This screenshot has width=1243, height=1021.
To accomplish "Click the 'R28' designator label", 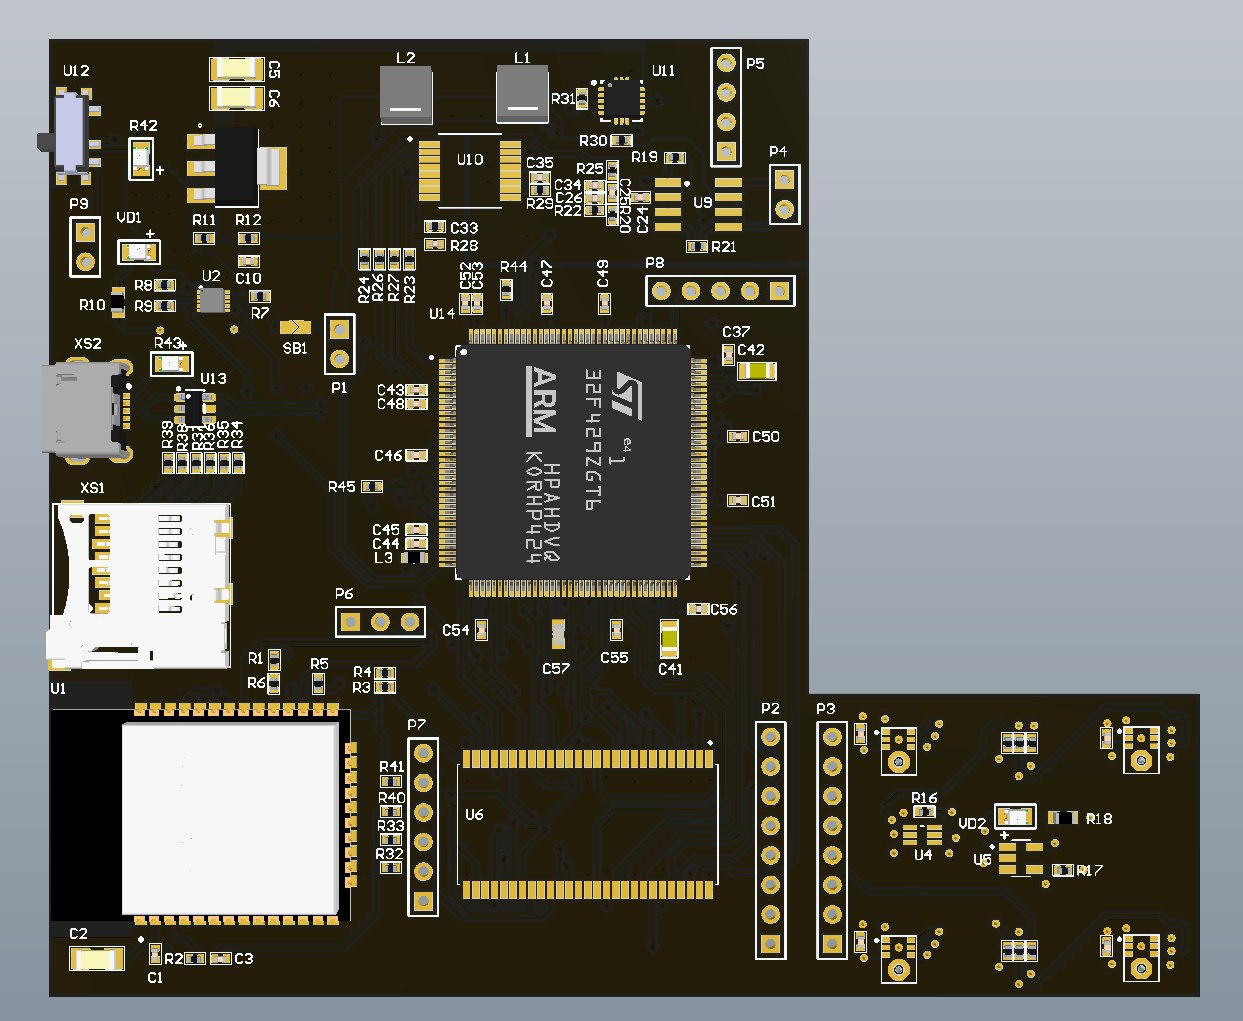I will point(464,246).
